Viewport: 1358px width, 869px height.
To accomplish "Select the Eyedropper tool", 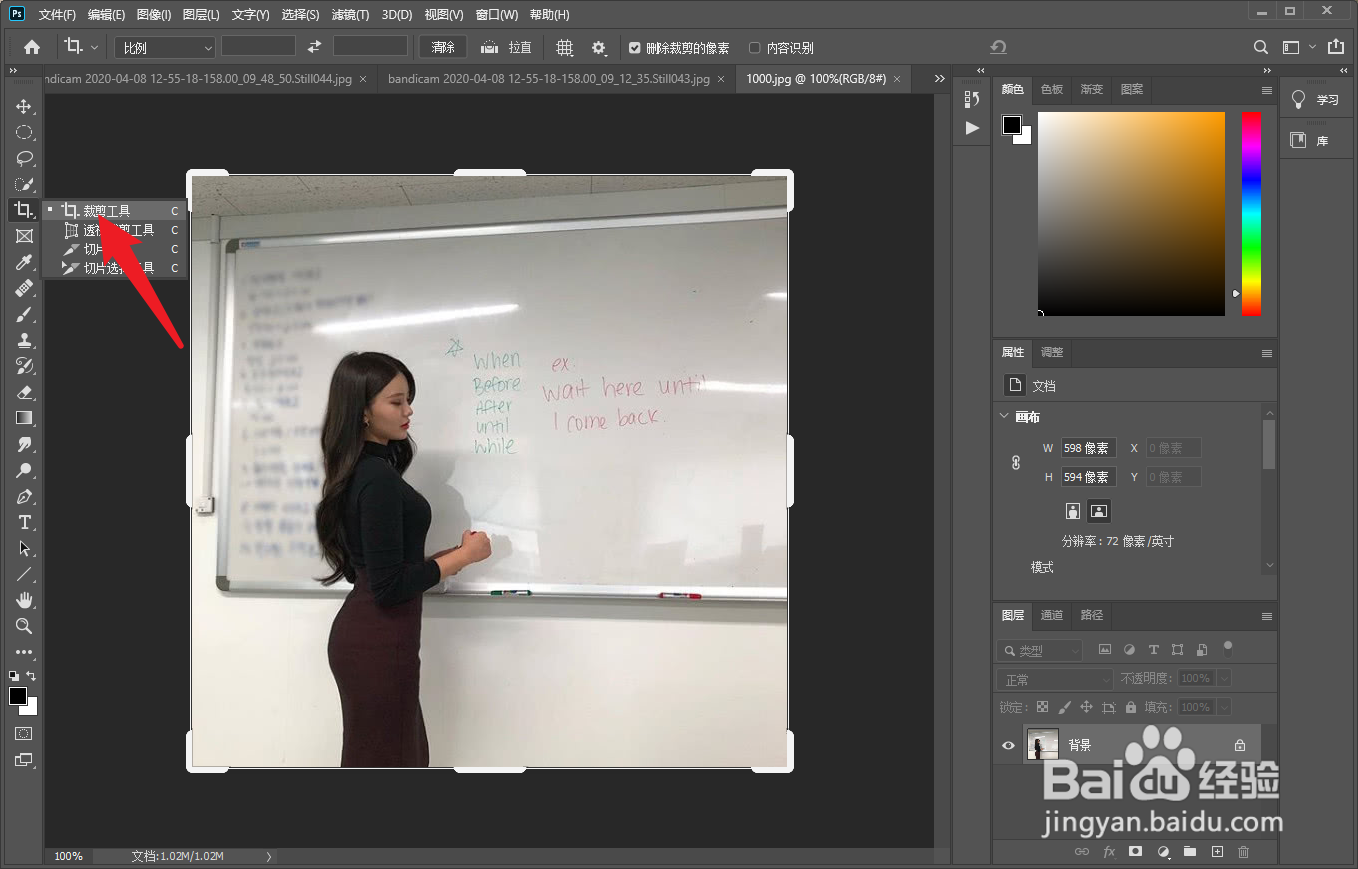I will point(24,262).
